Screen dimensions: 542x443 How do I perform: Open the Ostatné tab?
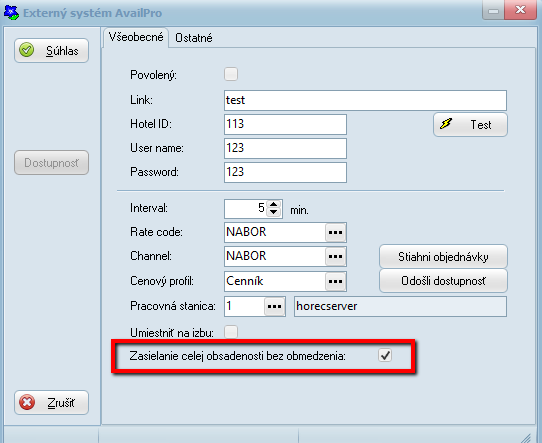(x=194, y=38)
